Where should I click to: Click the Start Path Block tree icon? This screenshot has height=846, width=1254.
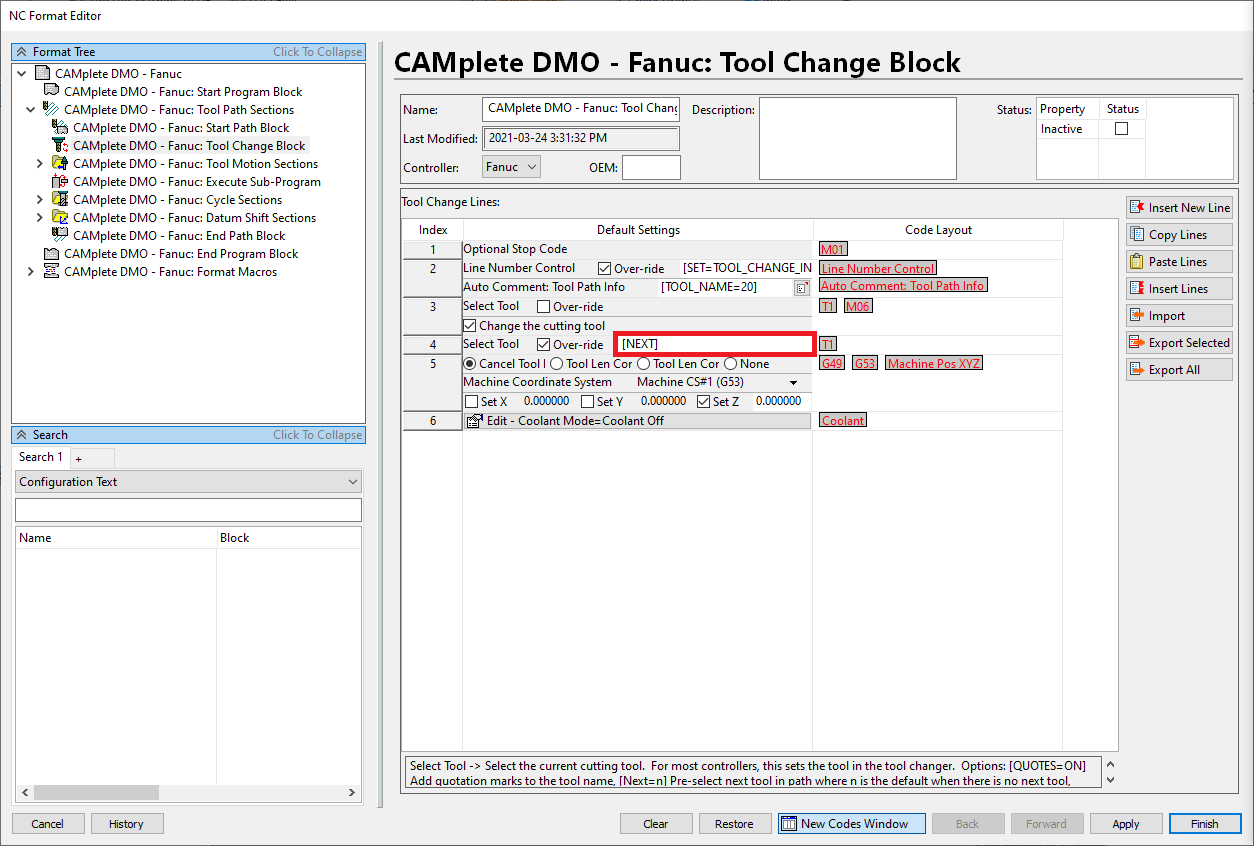click(60, 127)
